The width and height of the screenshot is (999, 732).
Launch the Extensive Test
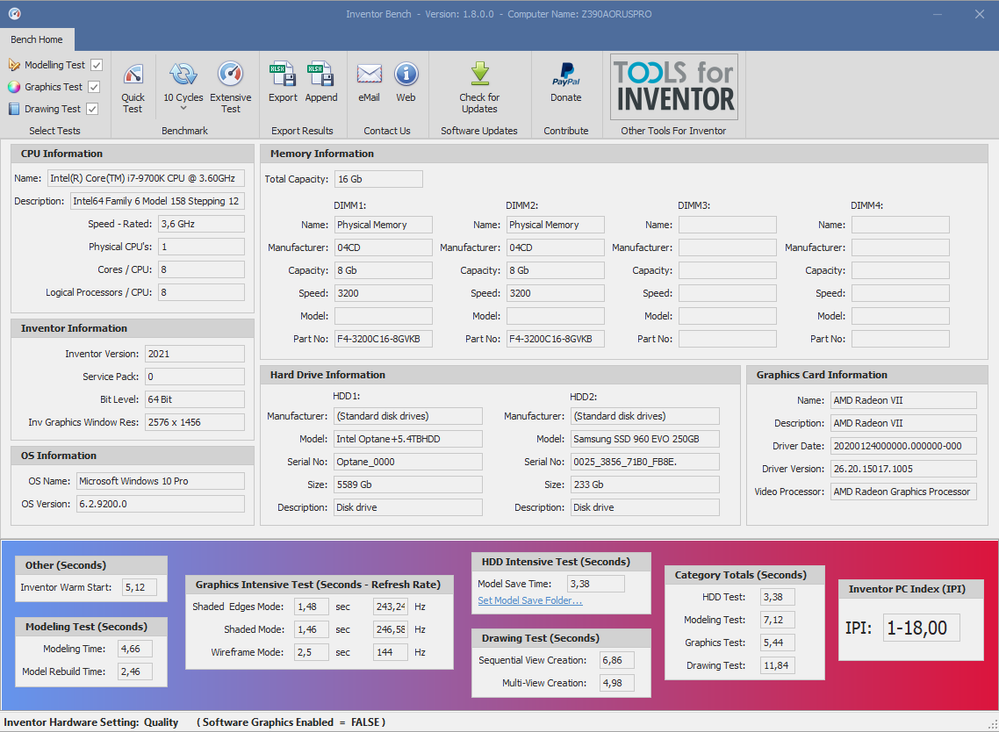230,88
